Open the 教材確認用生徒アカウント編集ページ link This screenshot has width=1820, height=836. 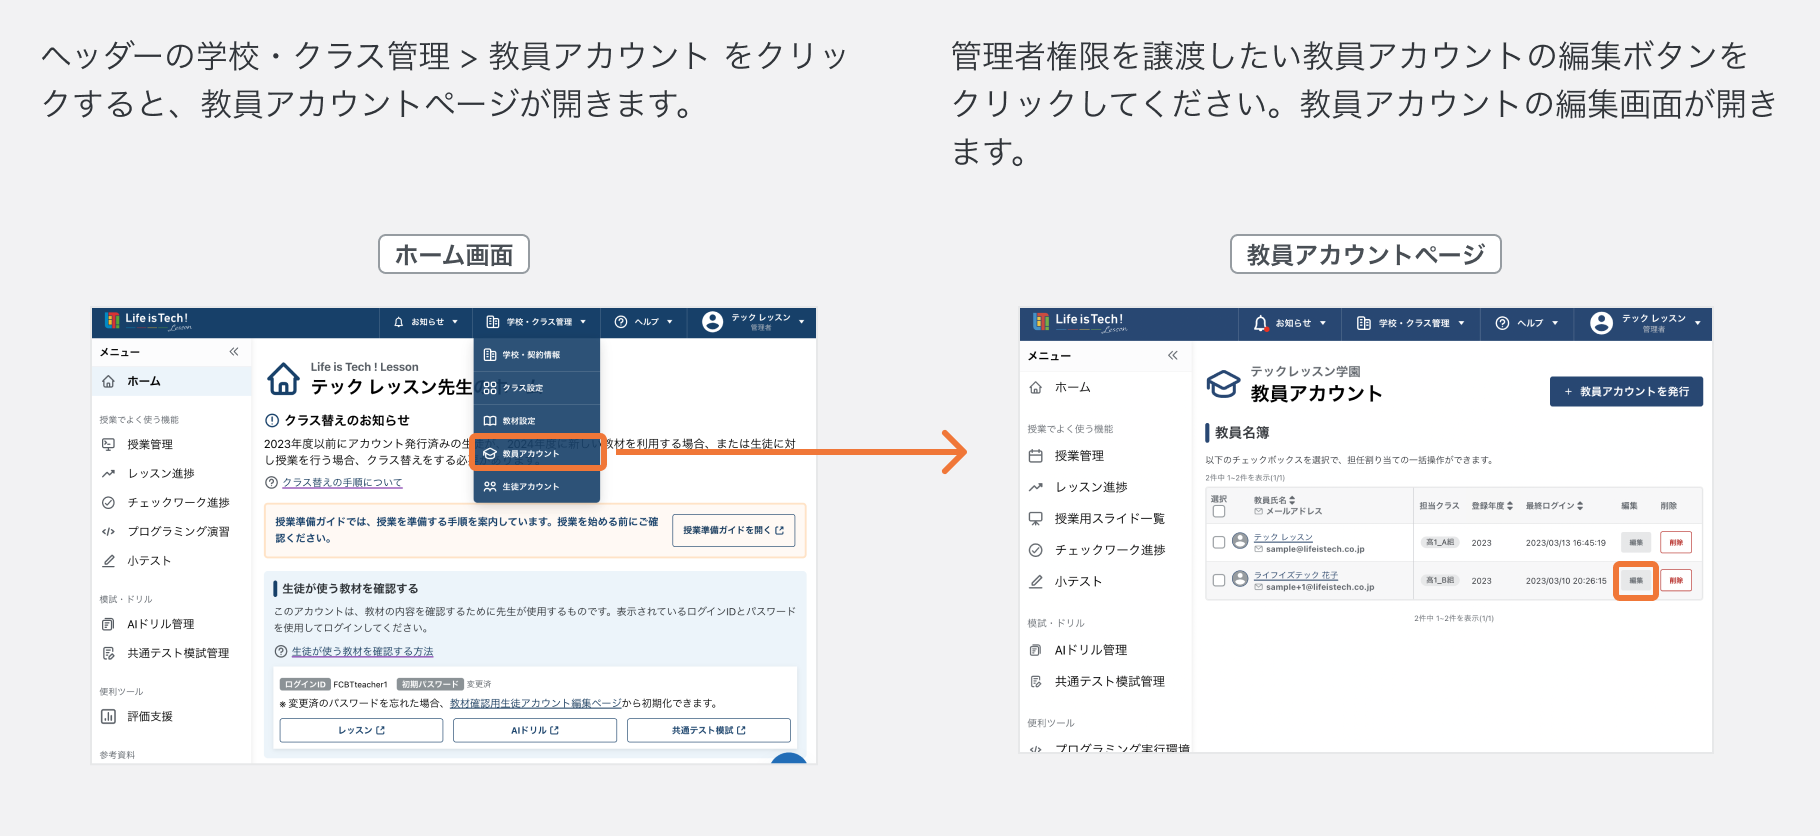pos(535,703)
